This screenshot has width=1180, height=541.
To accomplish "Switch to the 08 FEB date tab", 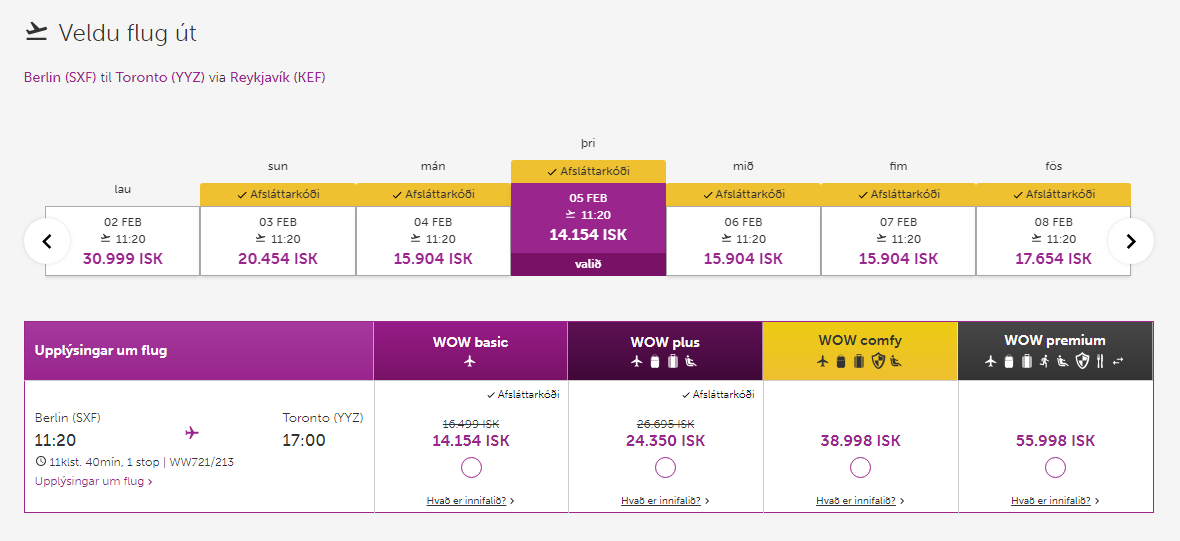I will [1053, 240].
